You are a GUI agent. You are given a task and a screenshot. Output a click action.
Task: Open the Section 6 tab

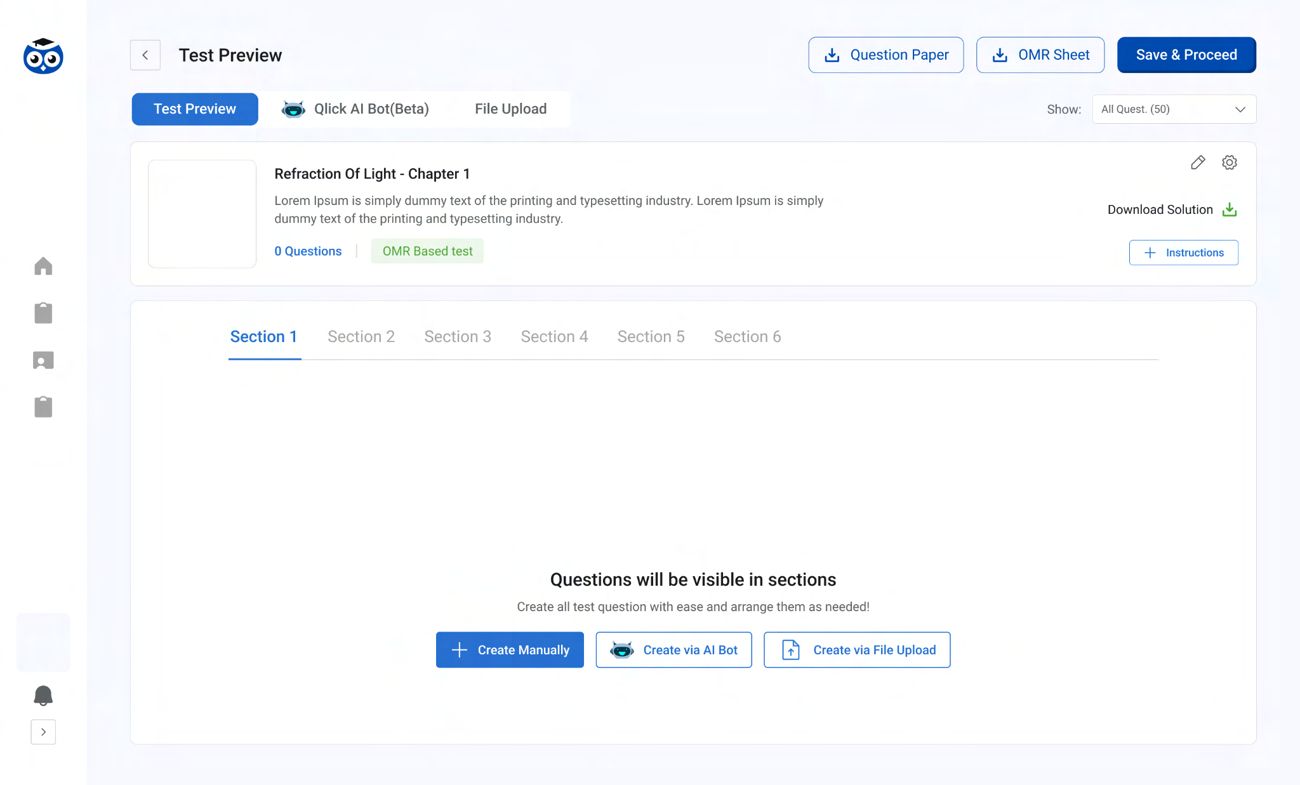(747, 337)
